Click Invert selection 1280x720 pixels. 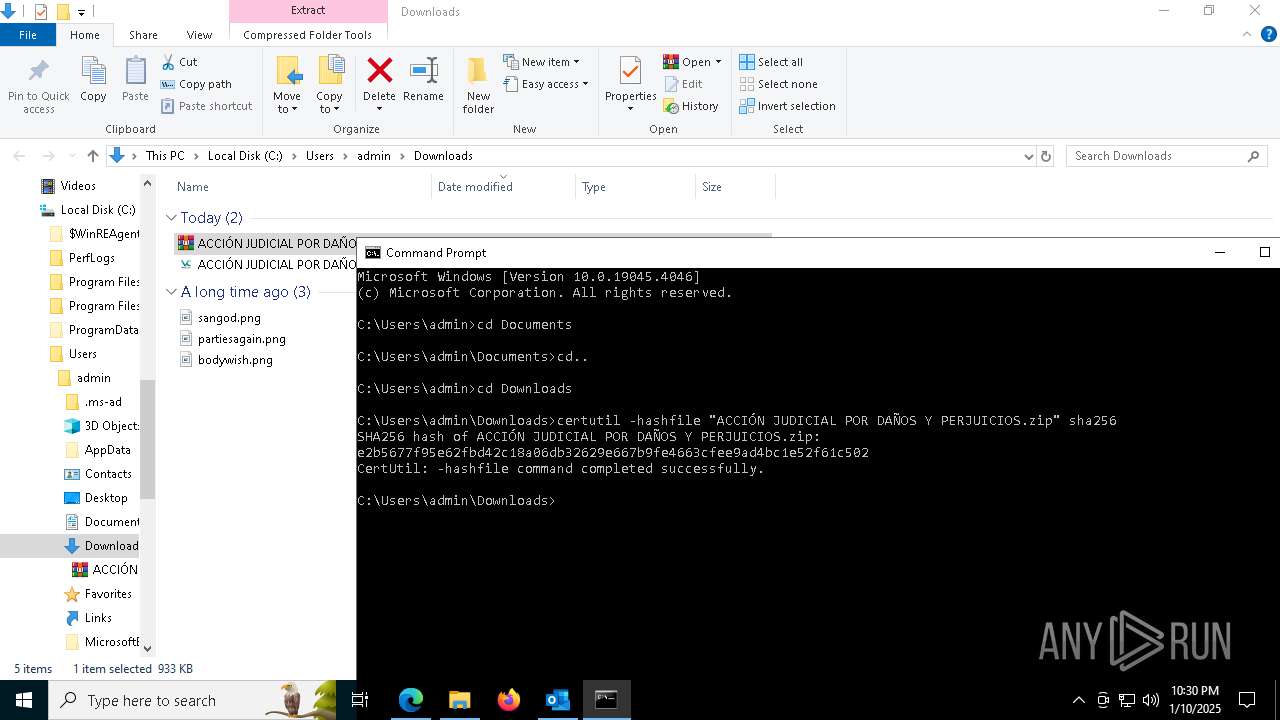pos(787,106)
